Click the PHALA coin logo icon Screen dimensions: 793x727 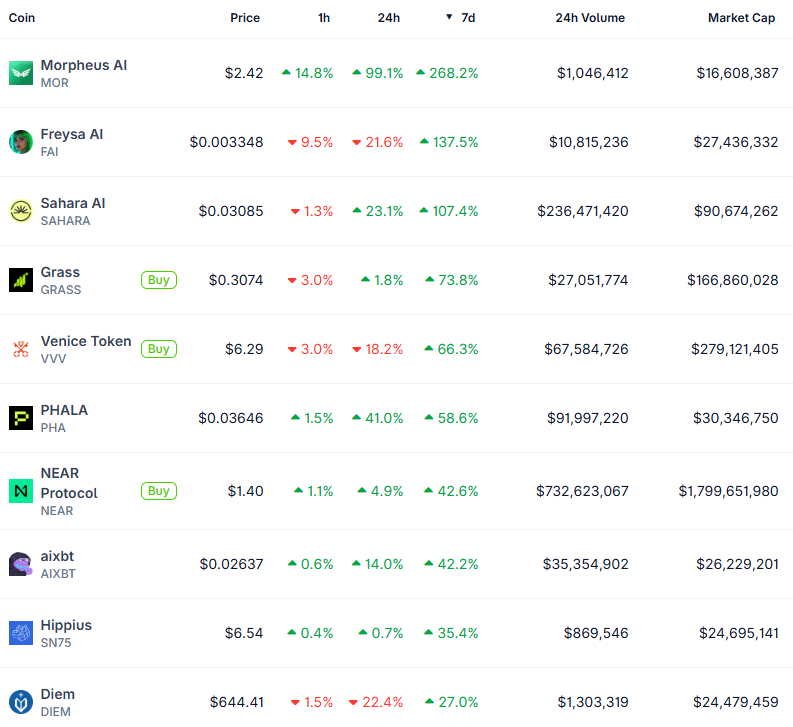(x=21, y=418)
